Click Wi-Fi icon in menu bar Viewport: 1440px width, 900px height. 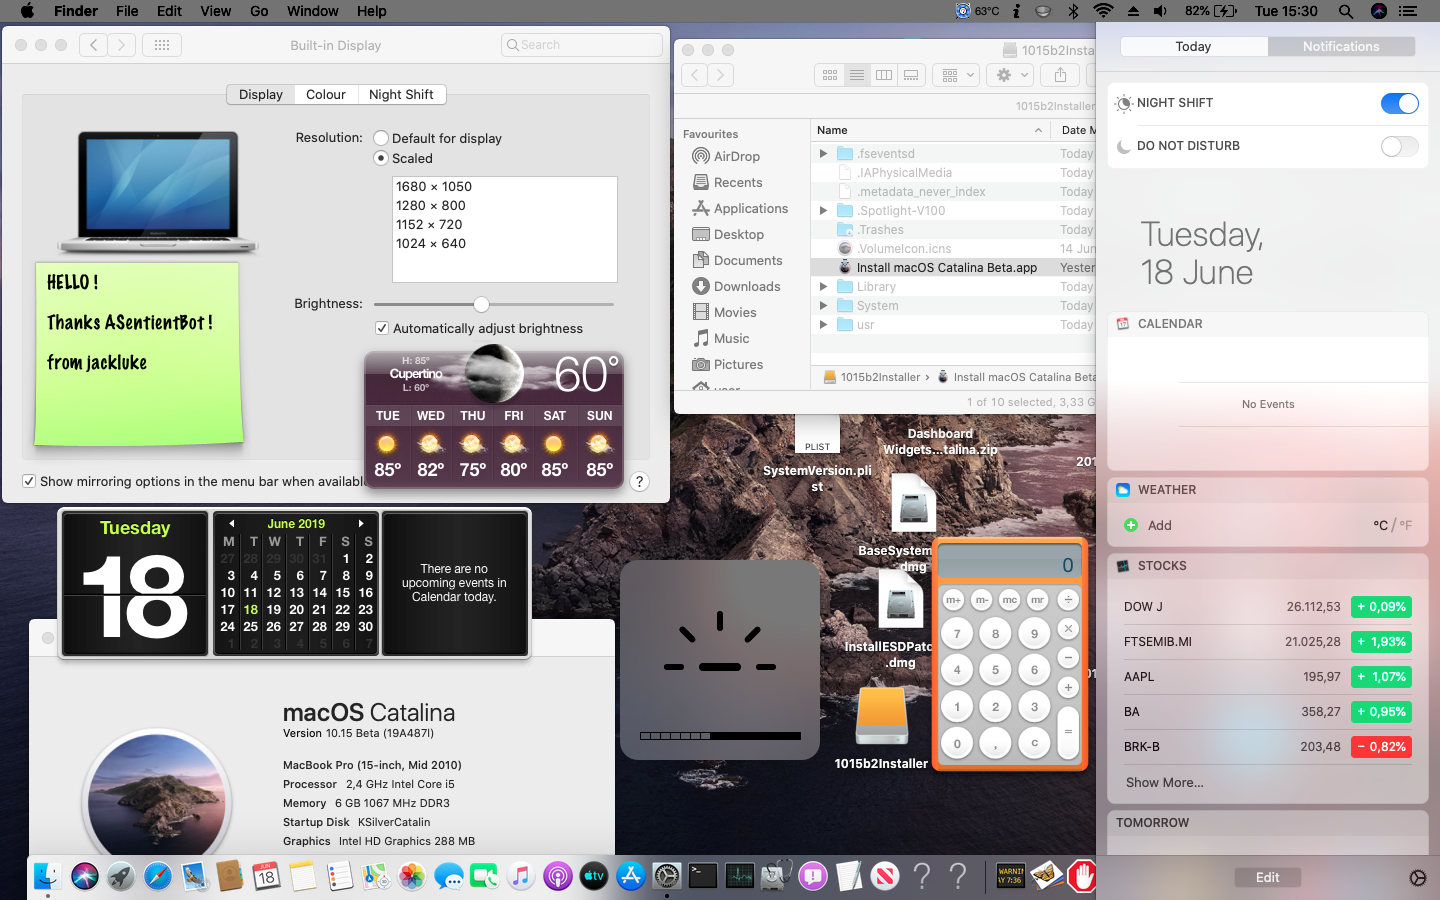click(1103, 11)
